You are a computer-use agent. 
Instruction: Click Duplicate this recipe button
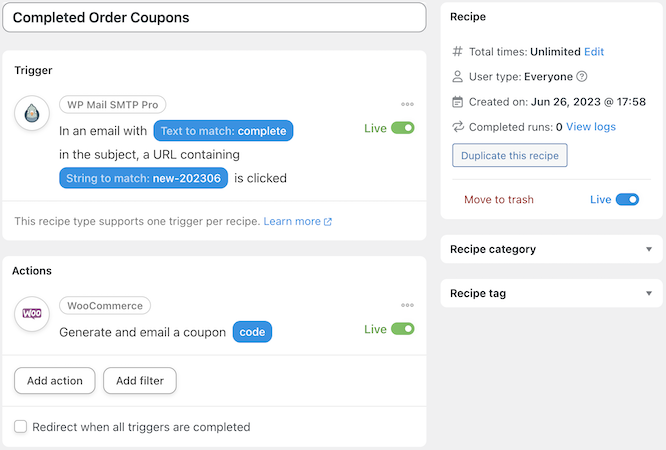510,156
